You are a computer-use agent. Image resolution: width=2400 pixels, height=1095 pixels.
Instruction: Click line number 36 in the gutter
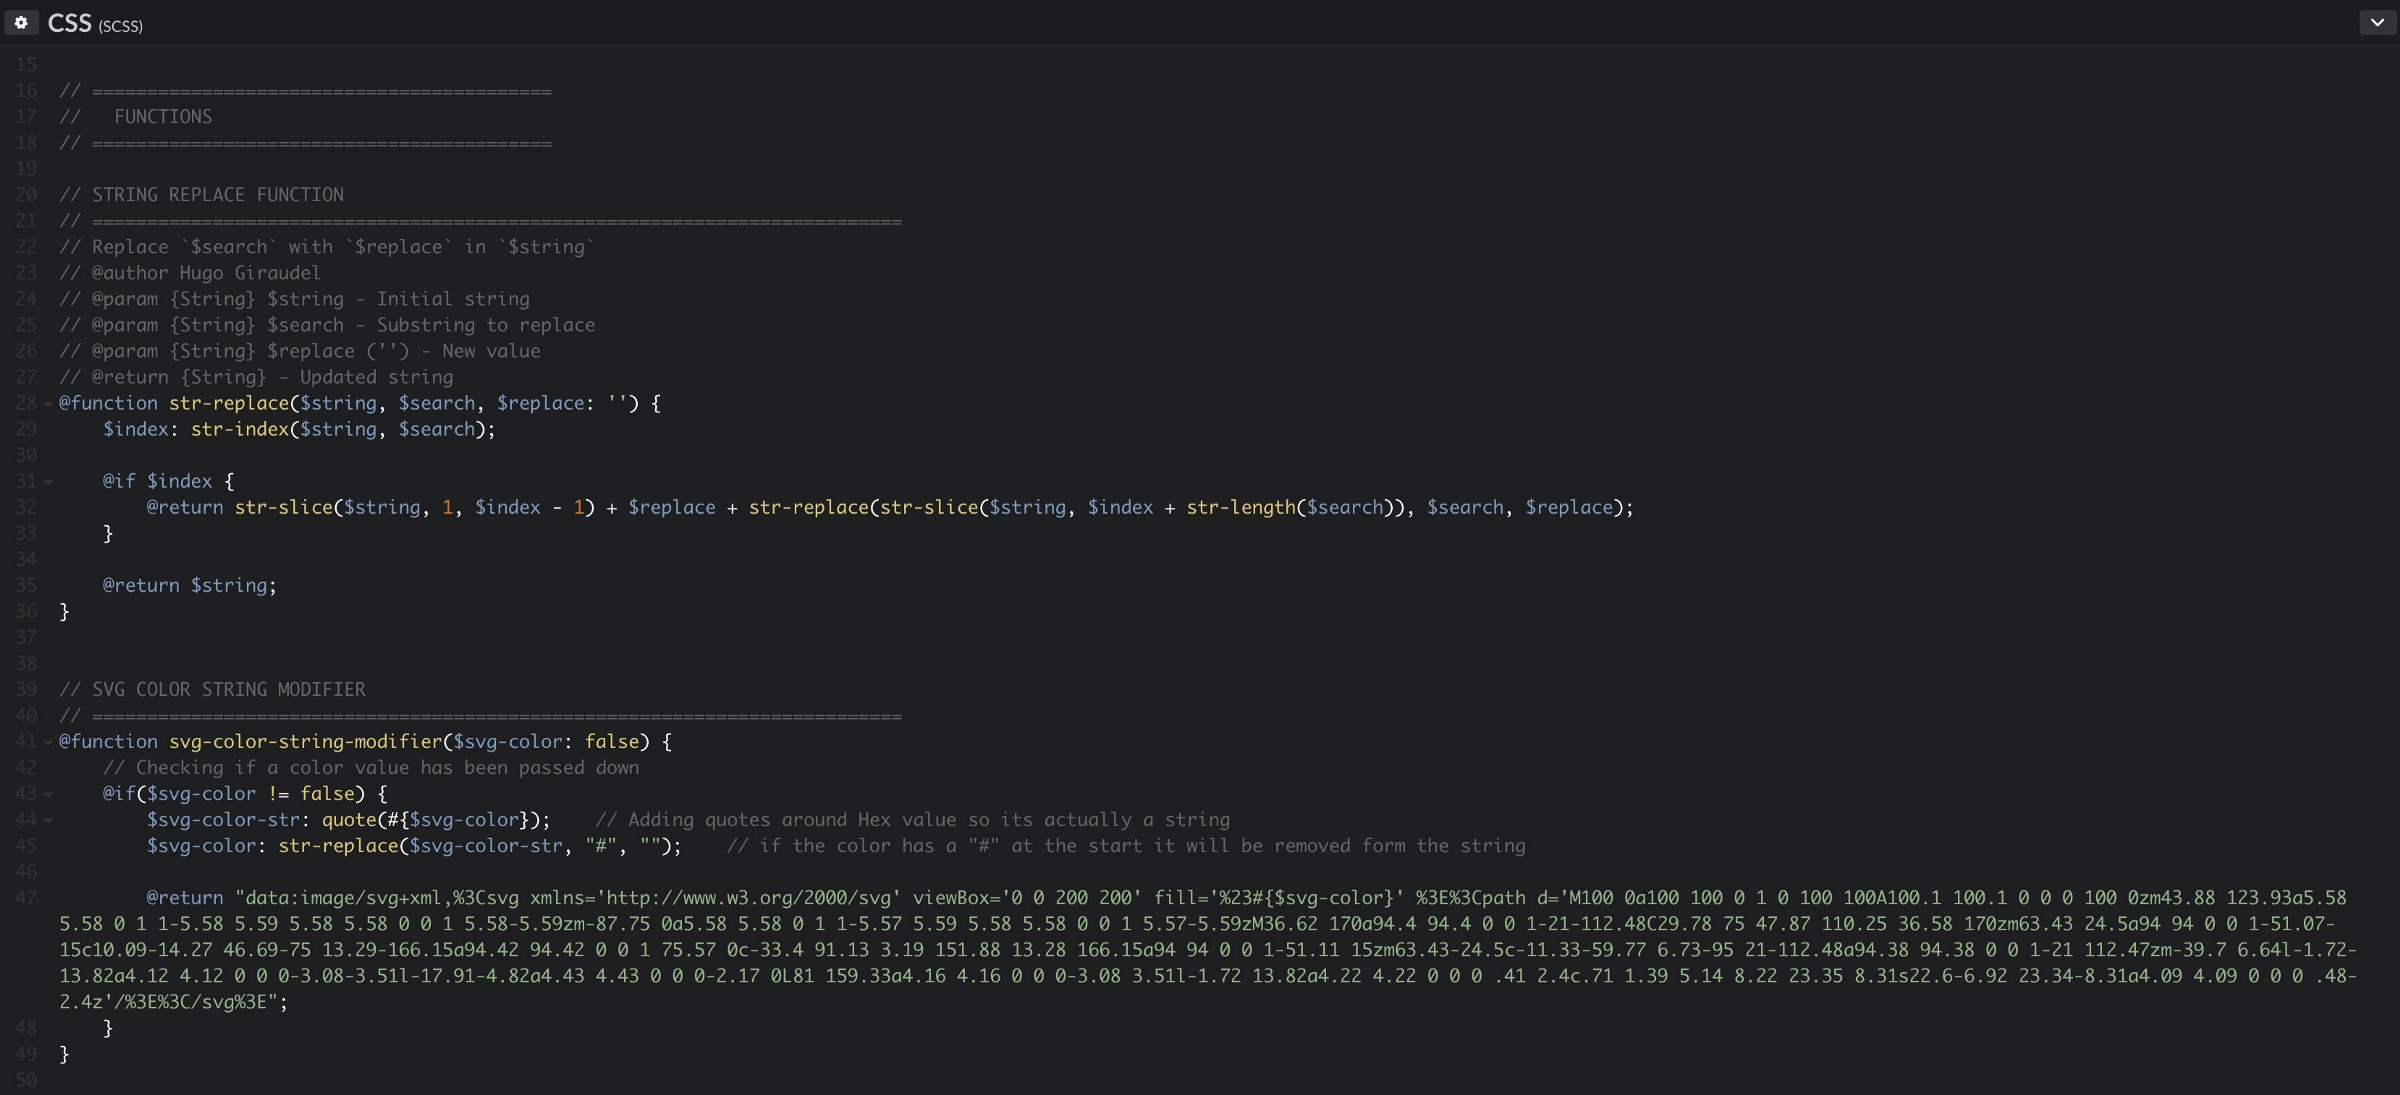click(26, 611)
